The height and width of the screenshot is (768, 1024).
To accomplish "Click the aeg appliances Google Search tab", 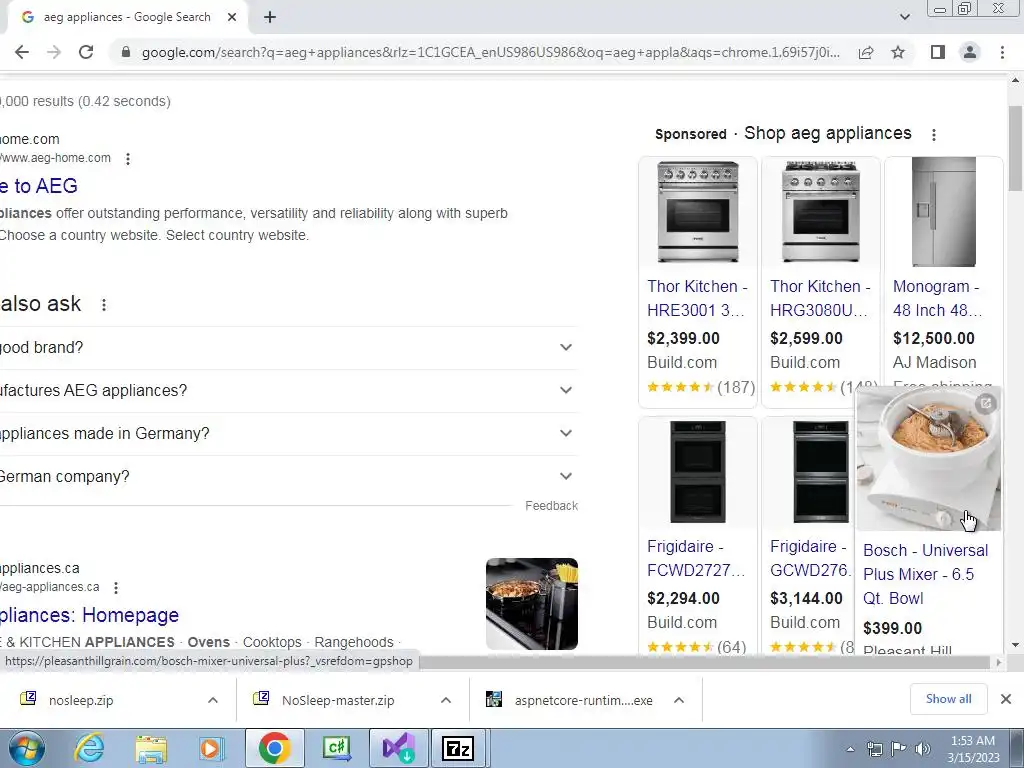I will (x=127, y=18).
